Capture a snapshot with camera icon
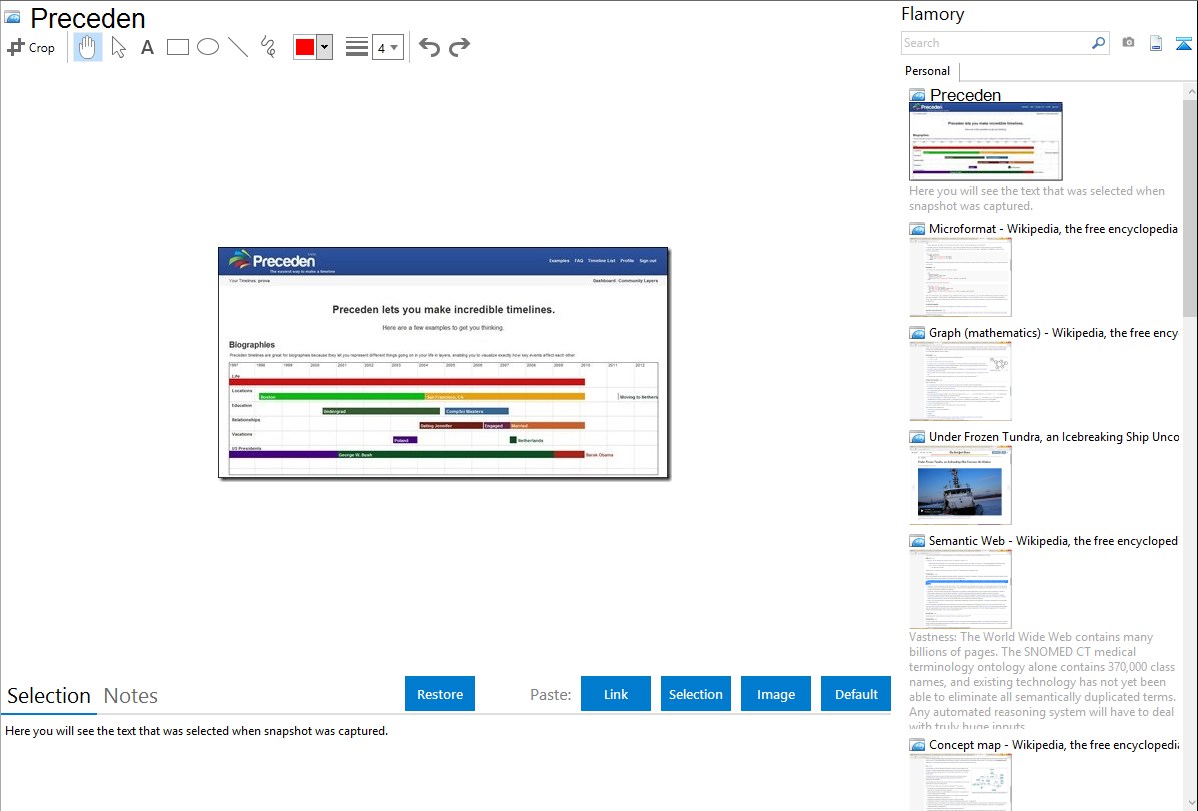 tap(1128, 43)
